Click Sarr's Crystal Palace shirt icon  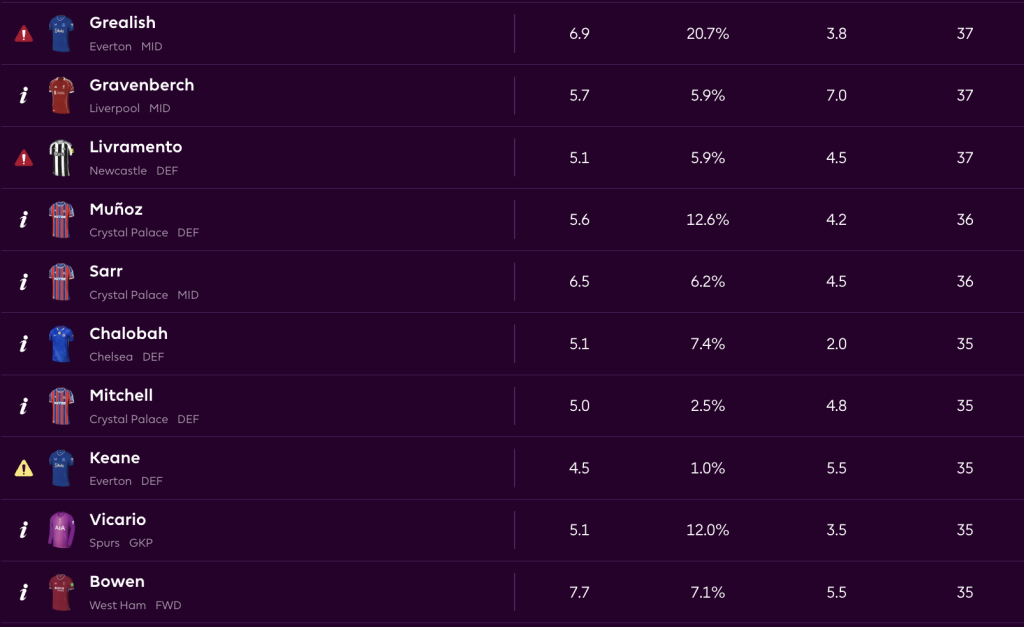(x=62, y=282)
